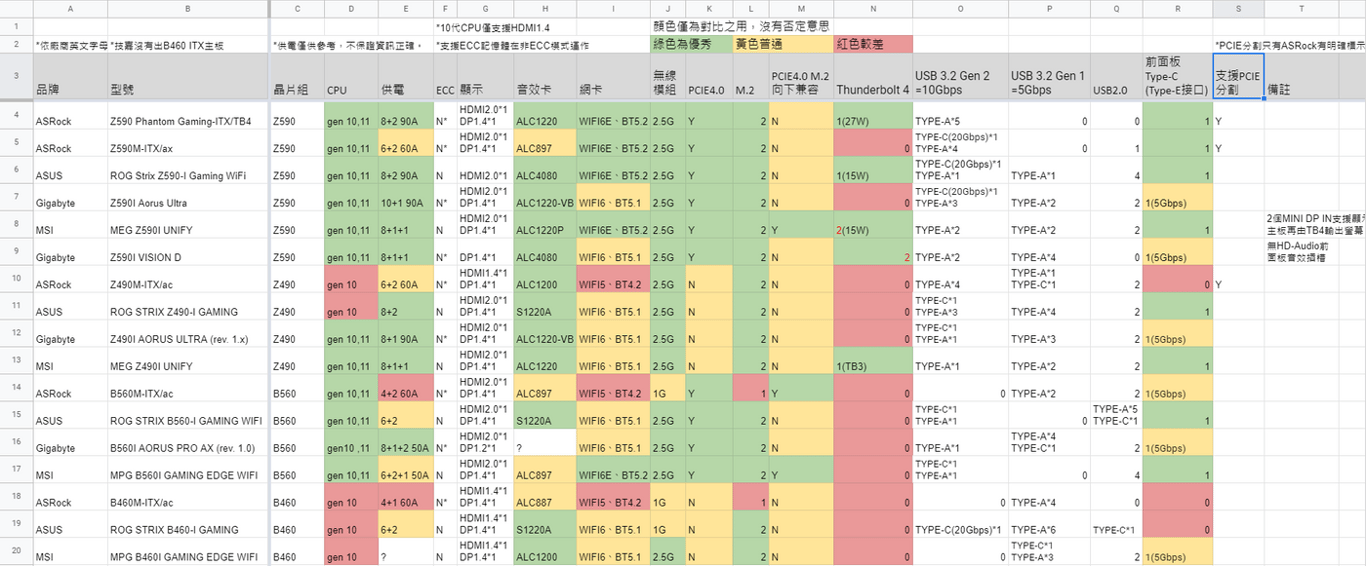
Task: Select the *10代CPU僅支援HDMI1.4 note cell
Action: [x=490, y=26]
